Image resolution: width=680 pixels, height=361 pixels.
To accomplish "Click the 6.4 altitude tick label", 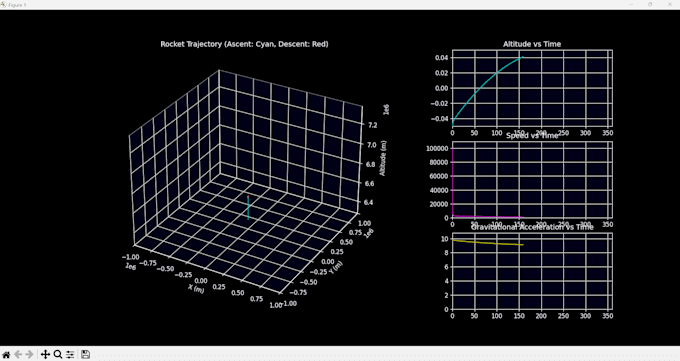I will [x=368, y=202].
